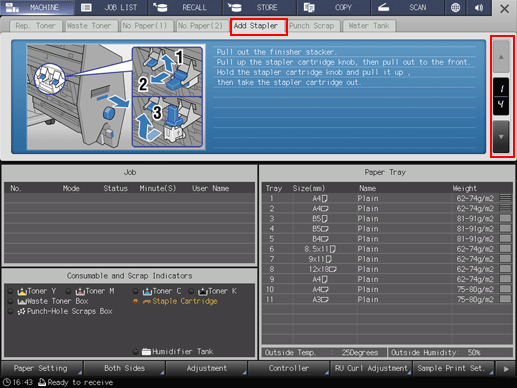Select tray 11 A3 row

(x=387, y=299)
